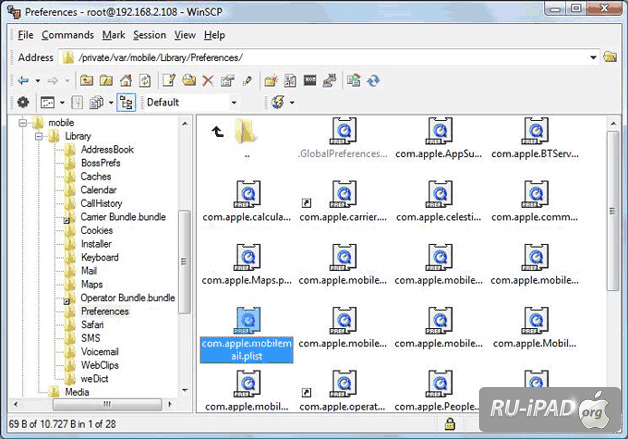Viewport: 628px width, 439px height.
Task: Select Preferences folder in tree
Action: pos(105,312)
